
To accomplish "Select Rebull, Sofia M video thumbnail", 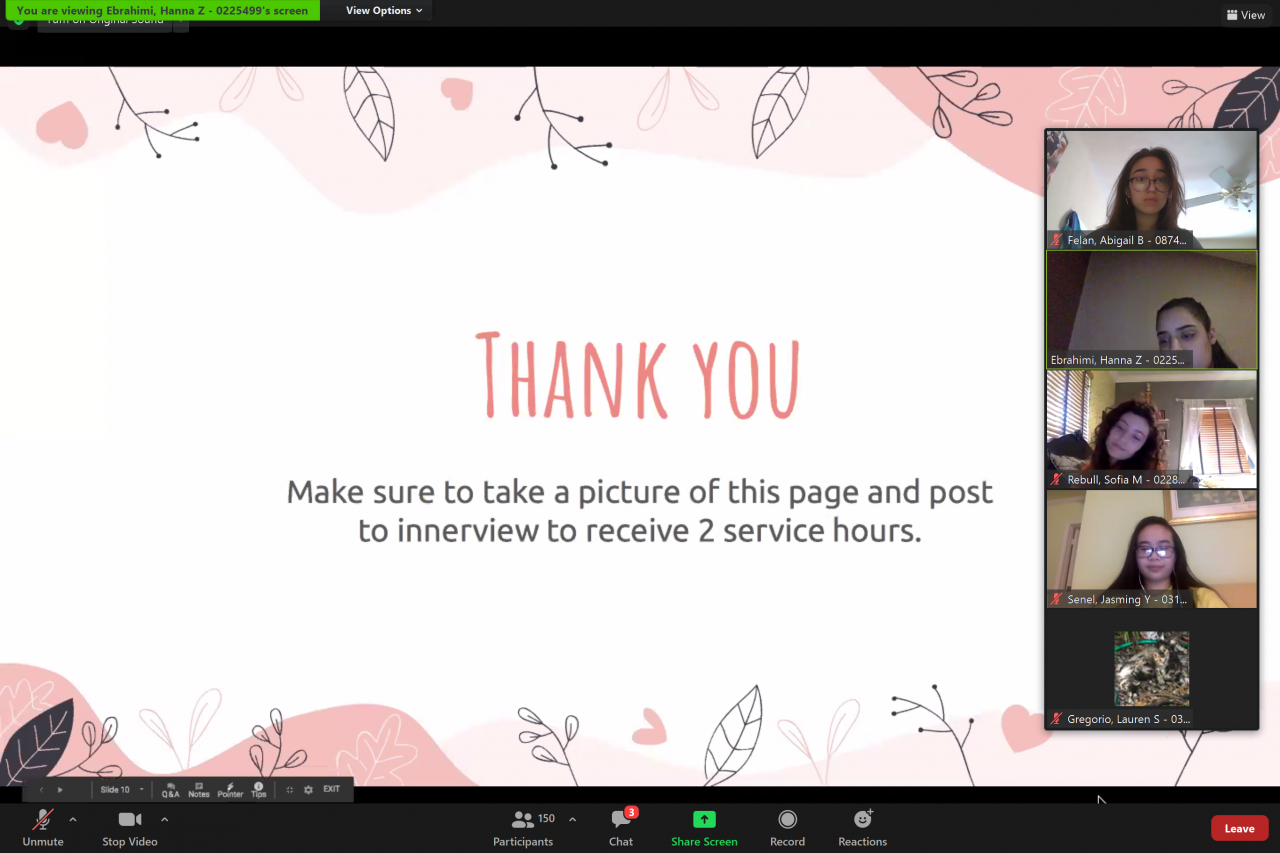I will point(1152,429).
